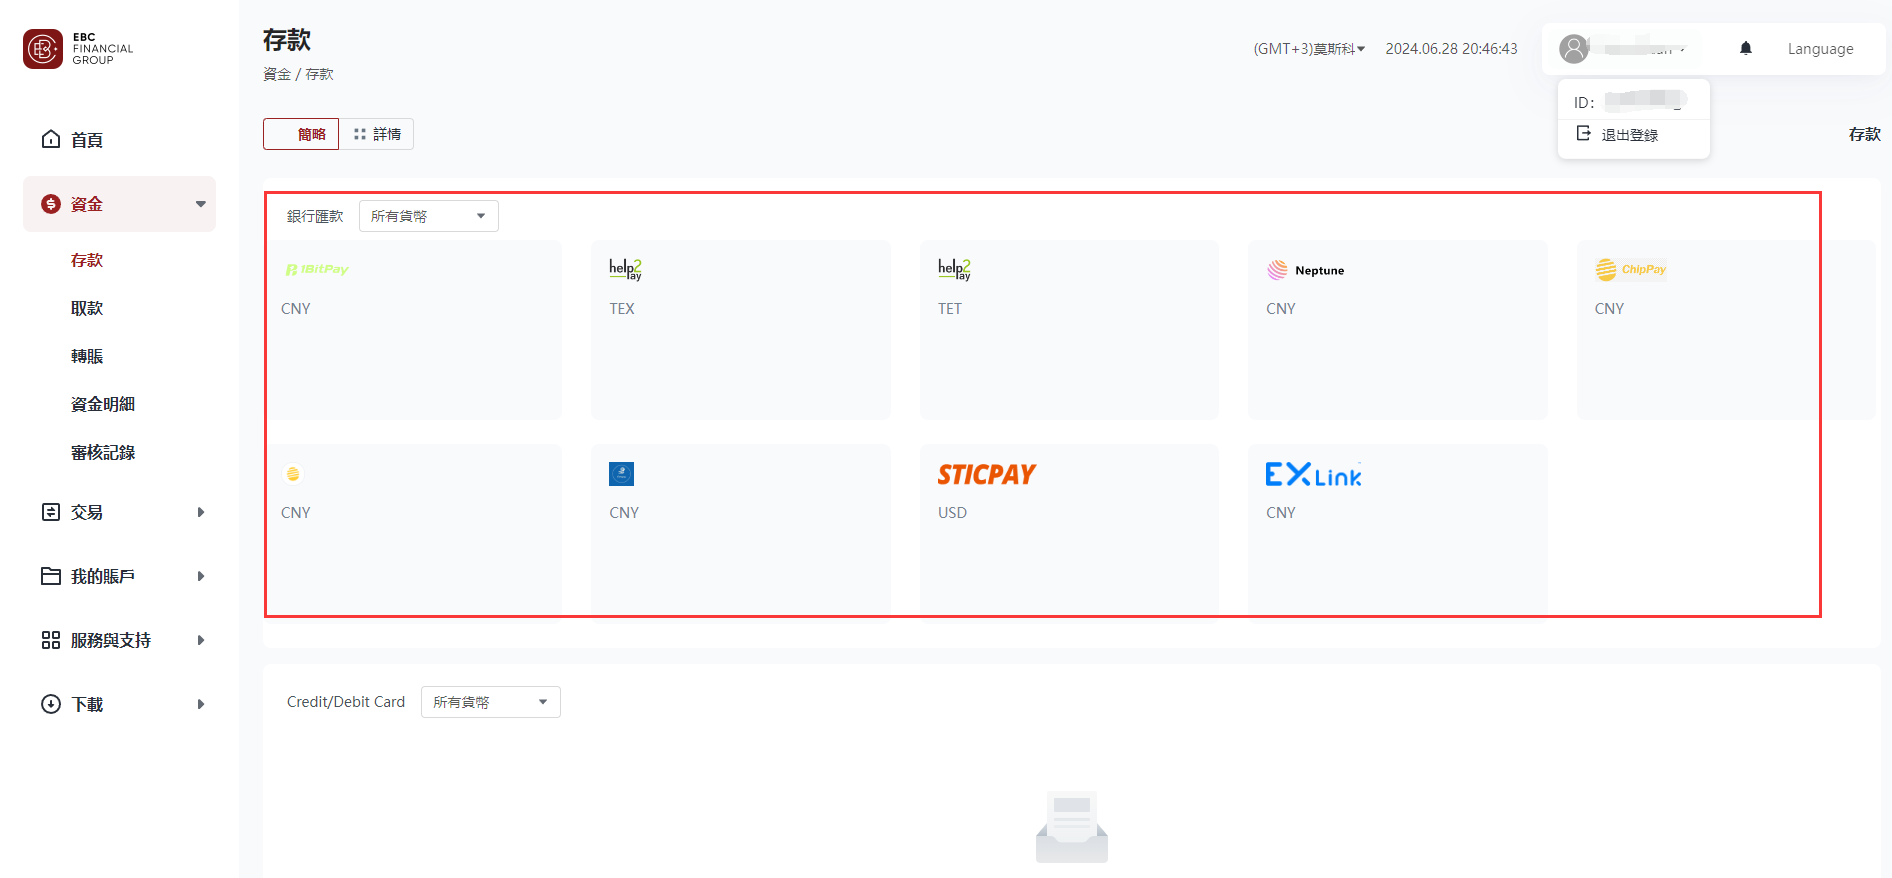The height and width of the screenshot is (878, 1892).
Task: Select the Neptune CNY payment card
Action: pos(1398,329)
